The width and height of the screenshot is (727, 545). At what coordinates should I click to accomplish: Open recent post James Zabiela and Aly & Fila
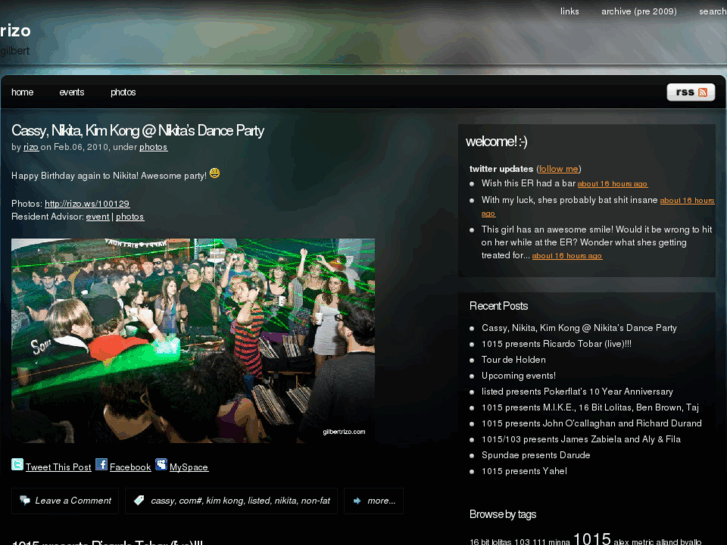[581, 439]
